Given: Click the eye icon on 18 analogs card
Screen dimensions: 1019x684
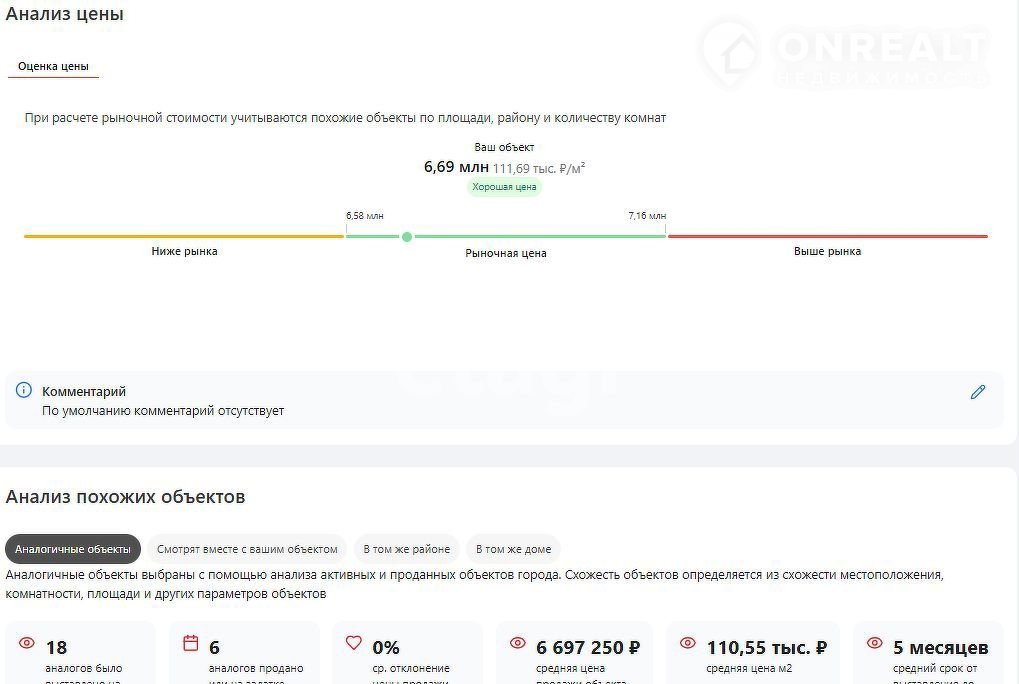Looking at the screenshot, I should pos(27,643).
